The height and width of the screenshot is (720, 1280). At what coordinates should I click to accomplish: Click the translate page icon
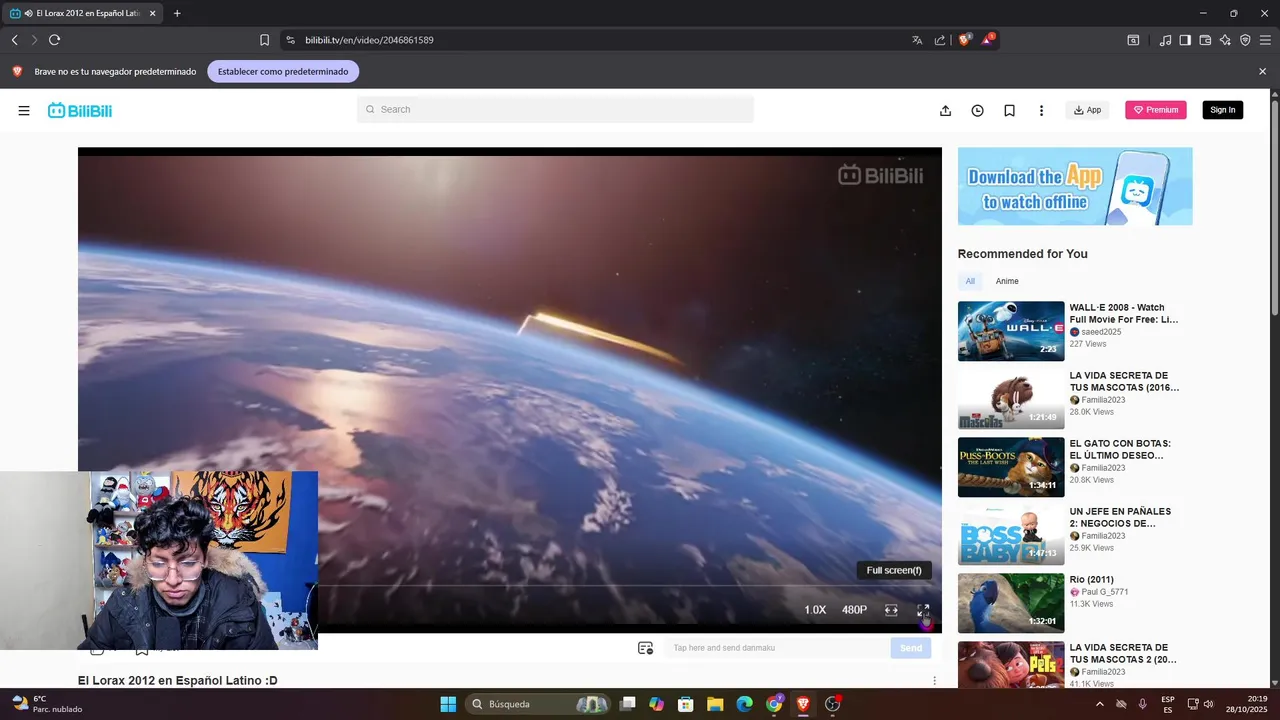click(917, 40)
